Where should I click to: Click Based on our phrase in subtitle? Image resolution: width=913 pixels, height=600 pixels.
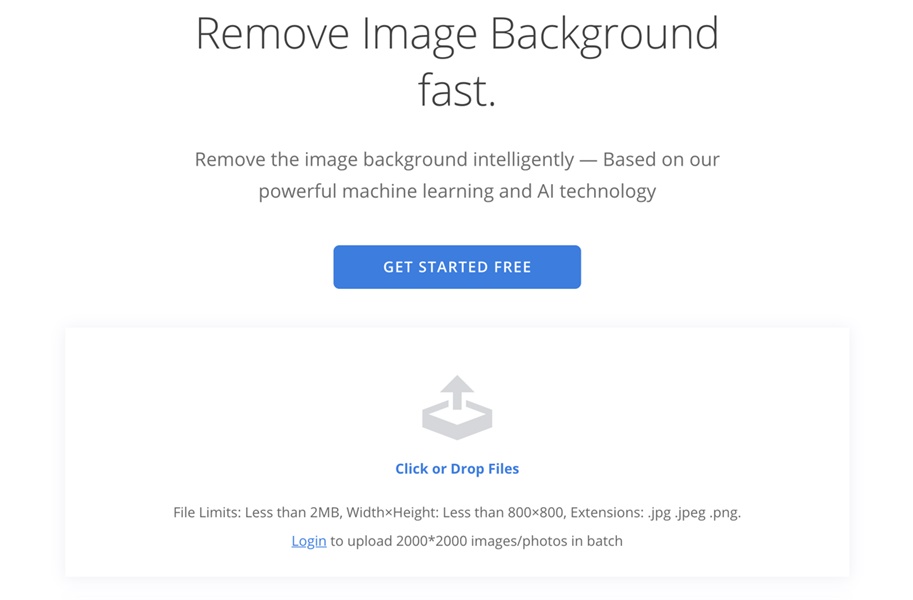[661, 160]
